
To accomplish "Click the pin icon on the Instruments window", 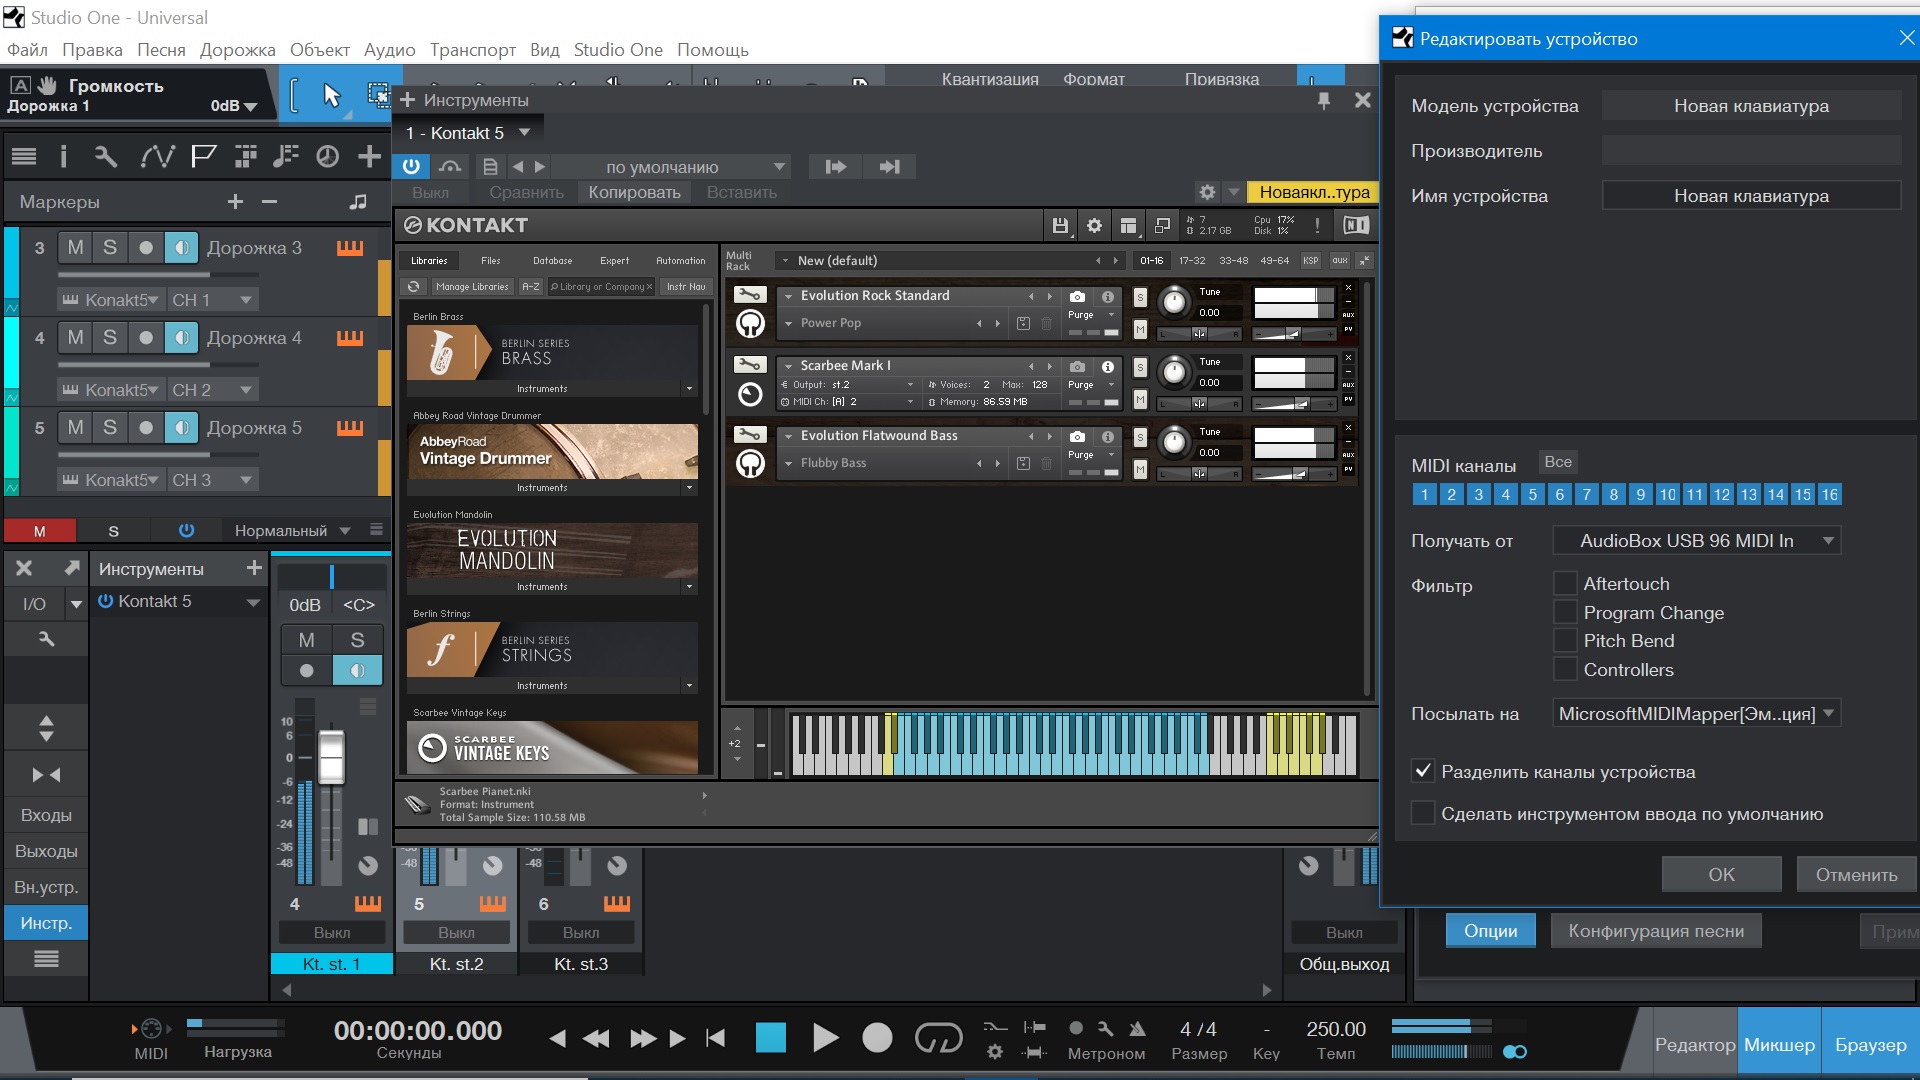I will tap(1324, 100).
